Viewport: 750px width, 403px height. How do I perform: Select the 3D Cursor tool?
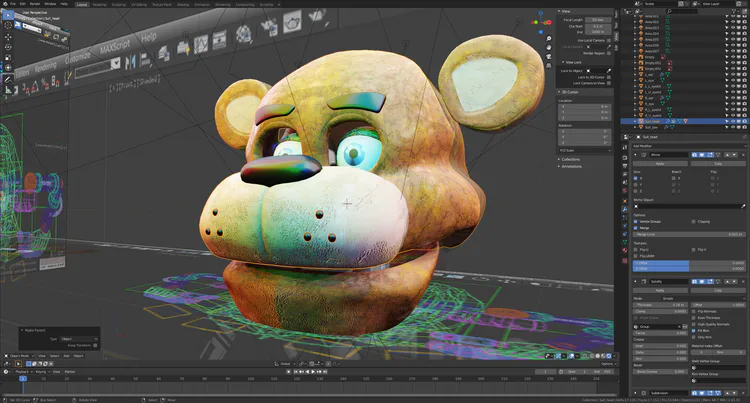click(8, 26)
